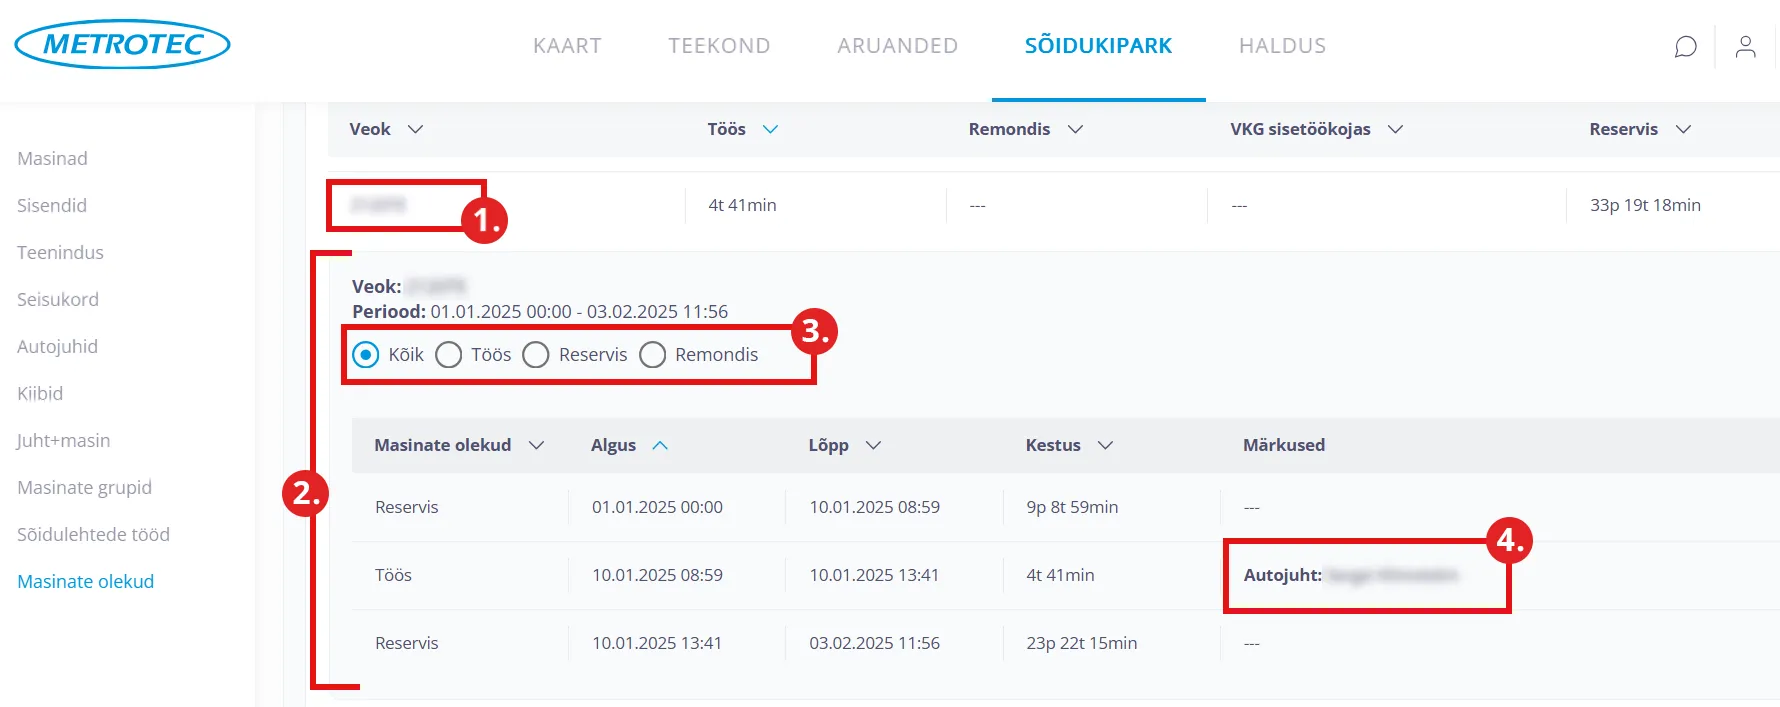Select the Töös radio button
The height and width of the screenshot is (707, 1780).
(x=449, y=355)
